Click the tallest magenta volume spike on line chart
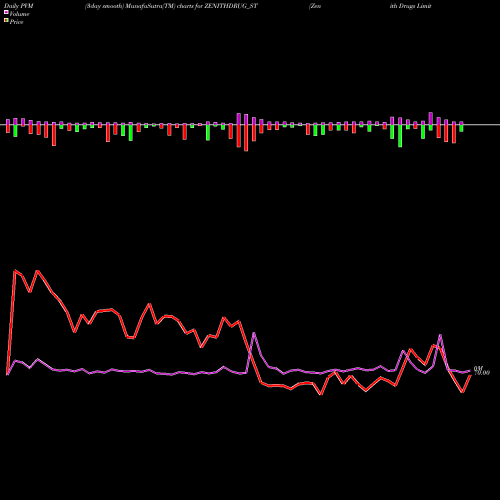Image resolution: width=500 pixels, height=500 pixels. 254,333
